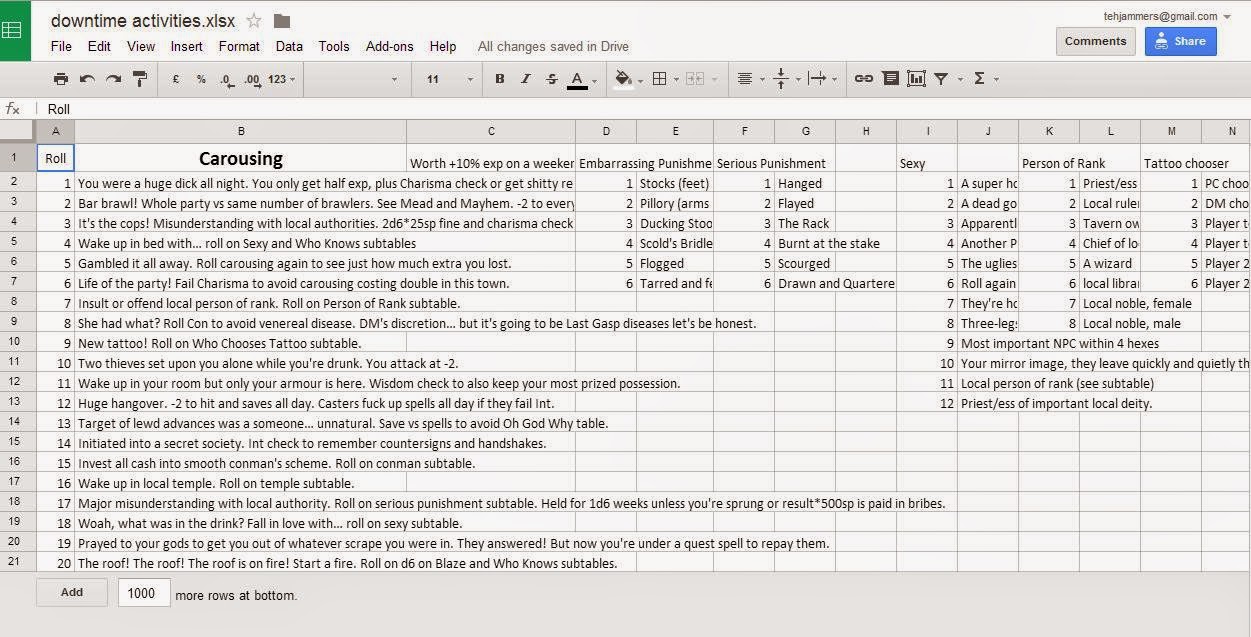Screen dimensions: 1251x637
Task: Click the Filter icon in the toolbar
Action: 941,78
